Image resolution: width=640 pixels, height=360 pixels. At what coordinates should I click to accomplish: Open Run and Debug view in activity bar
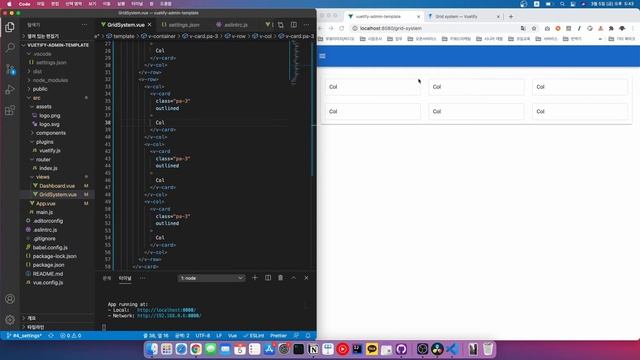[x=10, y=89]
